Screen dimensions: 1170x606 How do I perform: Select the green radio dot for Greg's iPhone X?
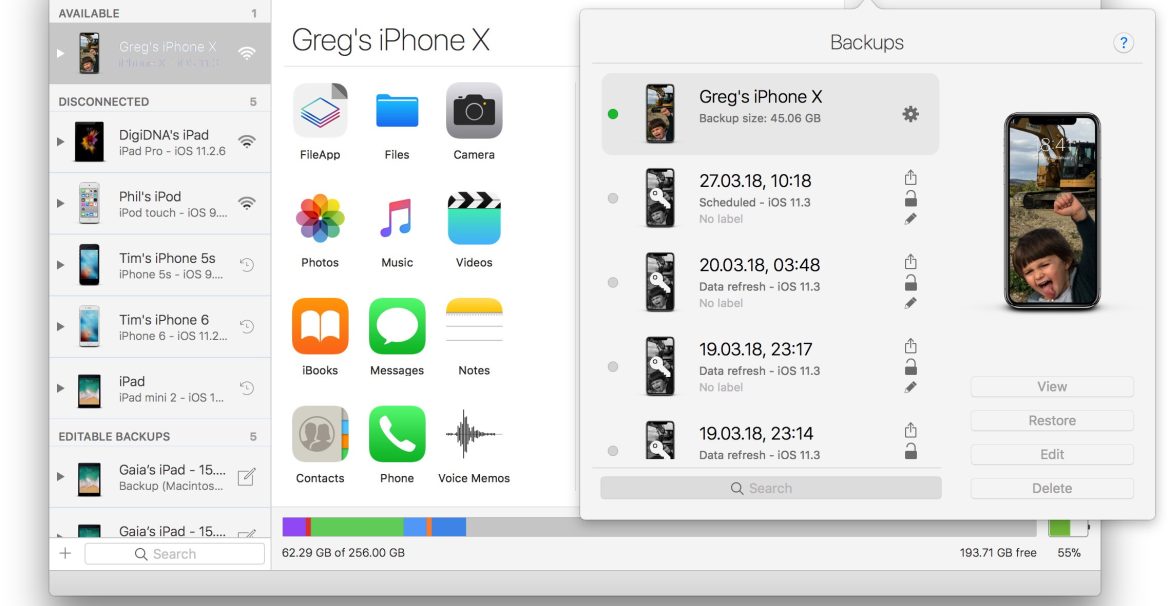[613, 114]
